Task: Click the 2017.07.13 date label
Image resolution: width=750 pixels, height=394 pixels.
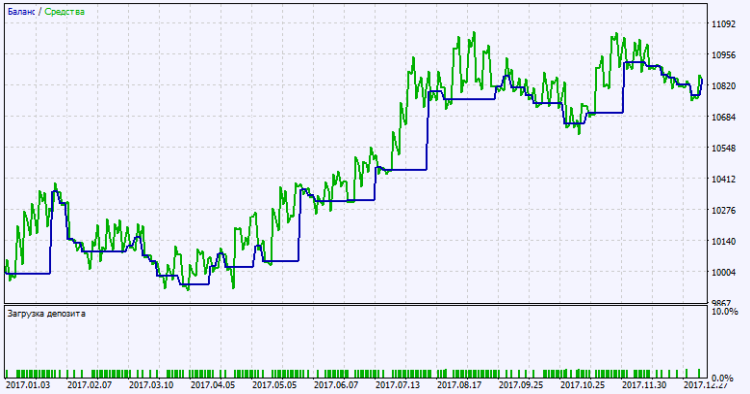Action: coord(397,385)
